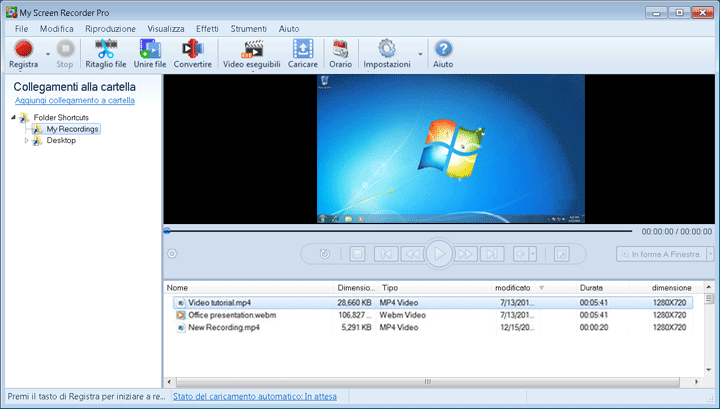Open the Effetti menu
The image size is (720, 409).
(207, 29)
